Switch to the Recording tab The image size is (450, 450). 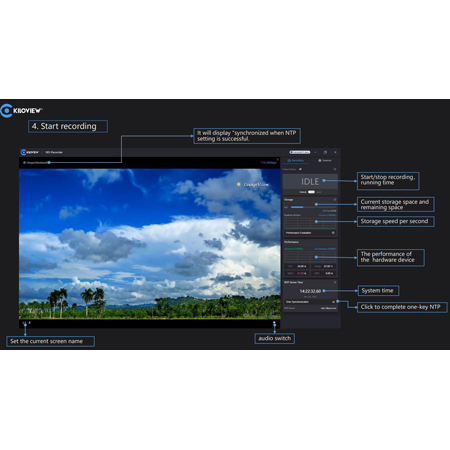point(296,161)
